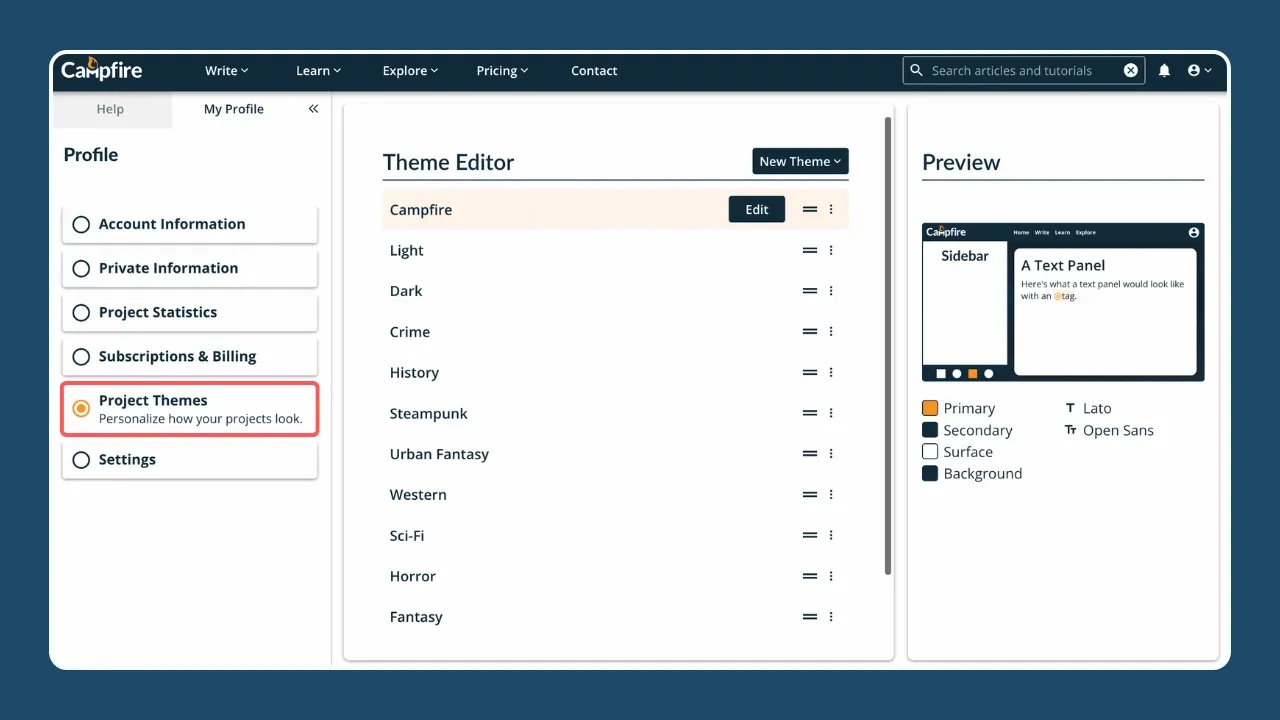This screenshot has height=720, width=1280.
Task: Click the orange Primary color swatch
Action: tap(931, 408)
